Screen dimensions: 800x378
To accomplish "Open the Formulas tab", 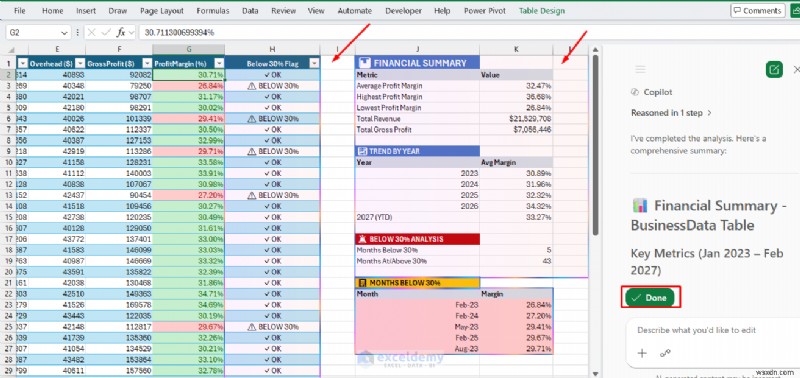I will (x=213, y=11).
